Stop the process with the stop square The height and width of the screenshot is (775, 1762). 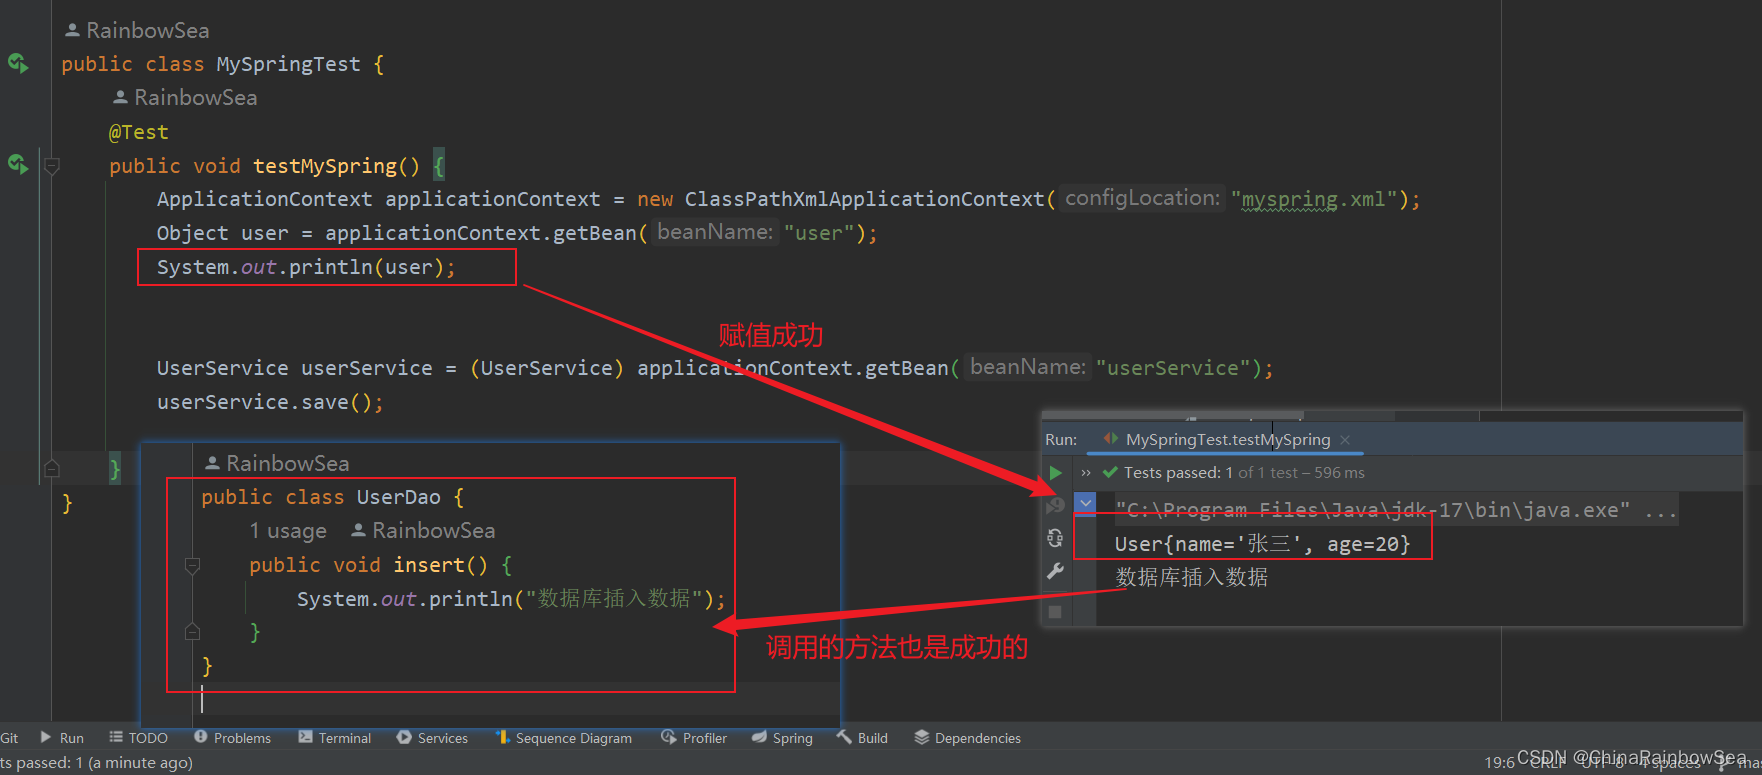coord(1055,612)
